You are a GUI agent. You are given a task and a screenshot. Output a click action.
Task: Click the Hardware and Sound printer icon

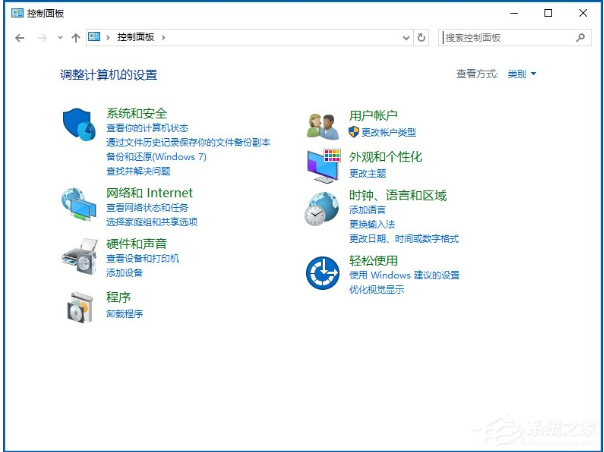click(79, 255)
